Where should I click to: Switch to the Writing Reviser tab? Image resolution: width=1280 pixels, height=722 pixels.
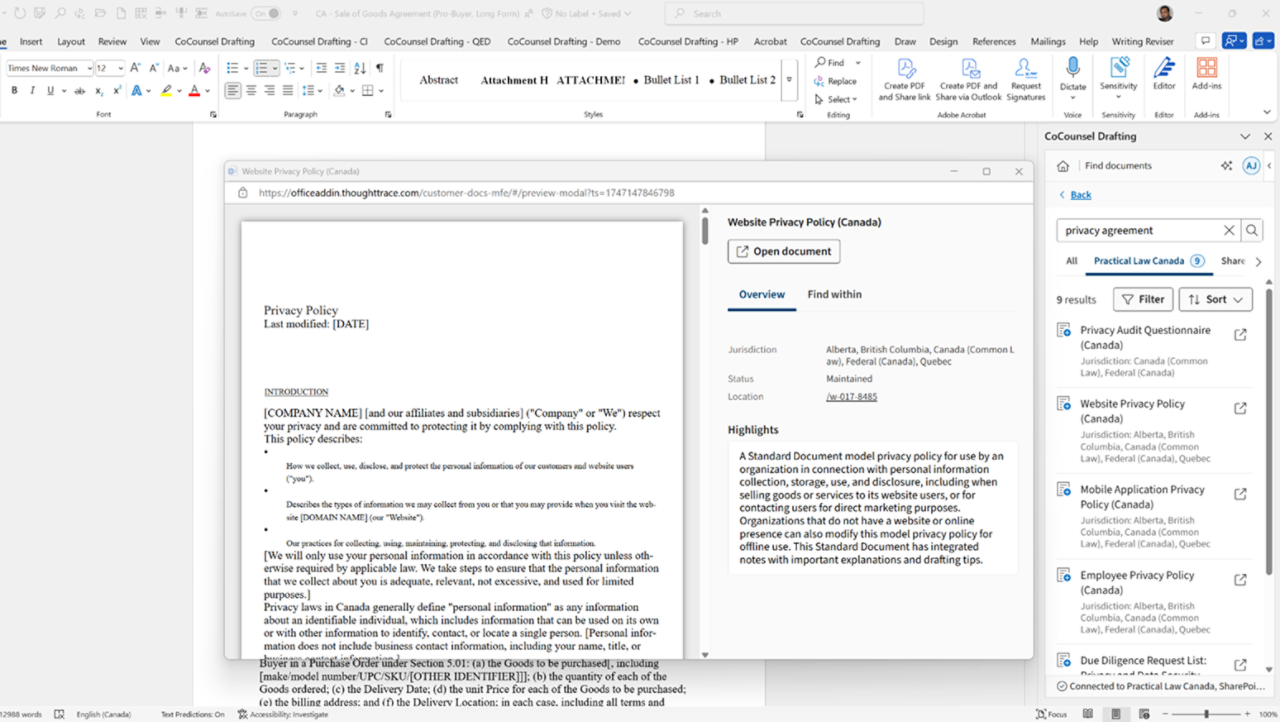tap(1143, 42)
